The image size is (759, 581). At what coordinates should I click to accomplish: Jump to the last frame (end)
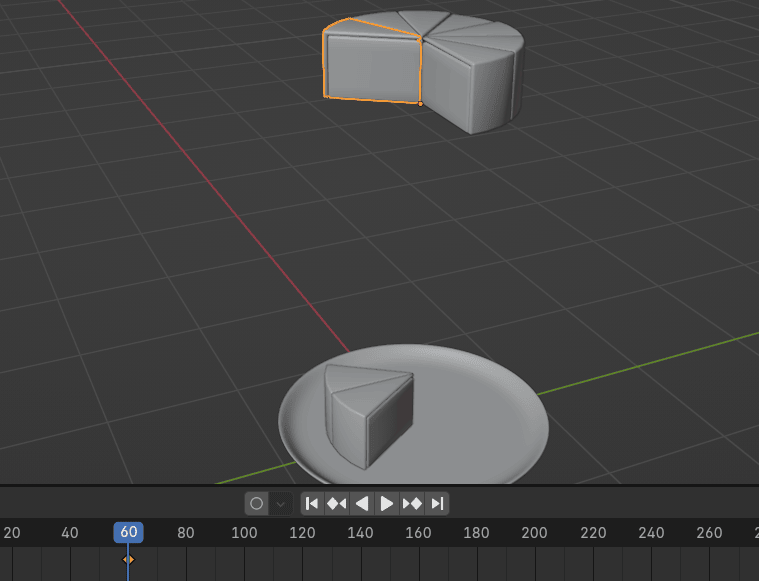[437, 503]
